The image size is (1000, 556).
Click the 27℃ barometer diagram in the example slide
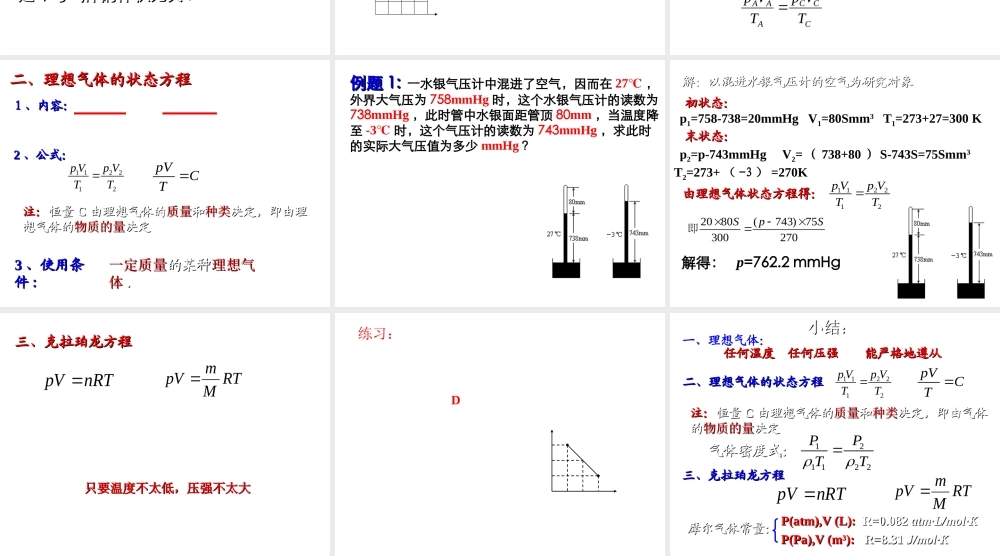(x=567, y=231)
